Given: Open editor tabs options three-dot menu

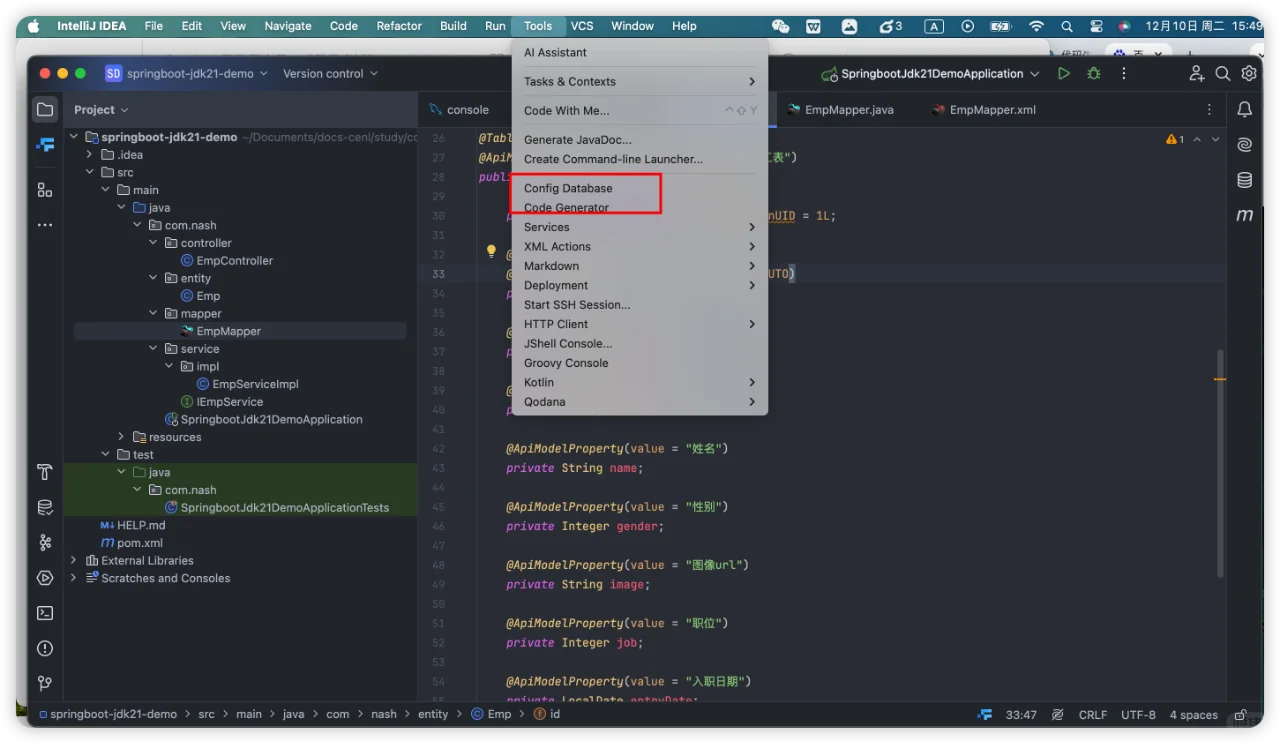Looking at the screenshot, I should coord(1209,110).
